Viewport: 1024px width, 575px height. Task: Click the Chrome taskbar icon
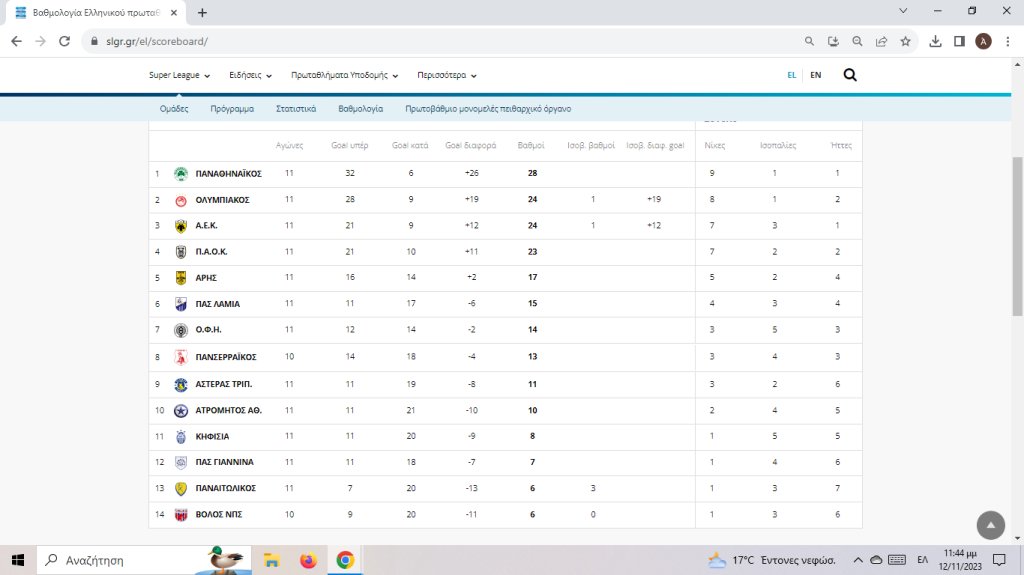coord(345,560)
